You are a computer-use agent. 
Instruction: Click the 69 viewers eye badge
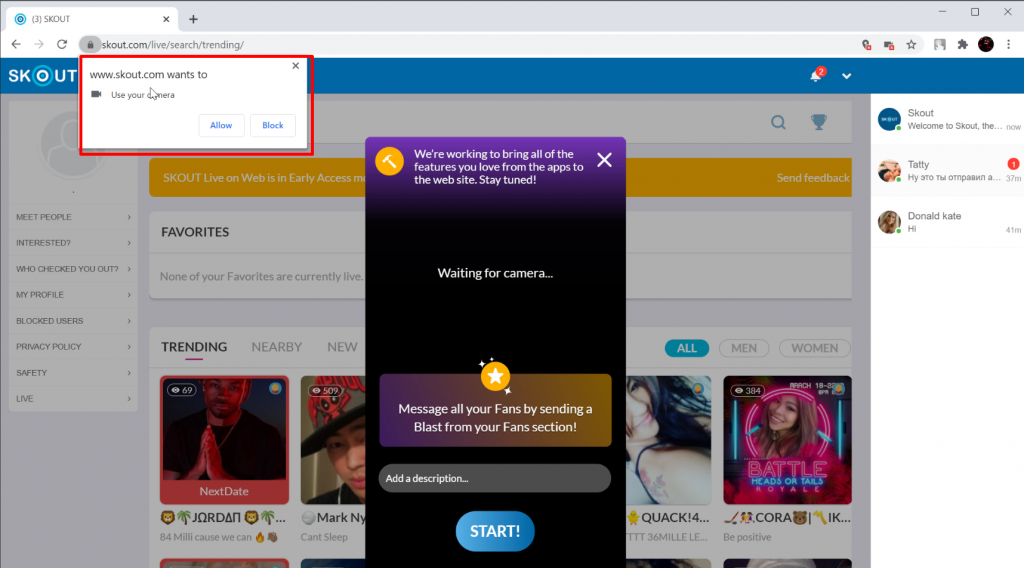pyautogui.click(x=181, y=390)
